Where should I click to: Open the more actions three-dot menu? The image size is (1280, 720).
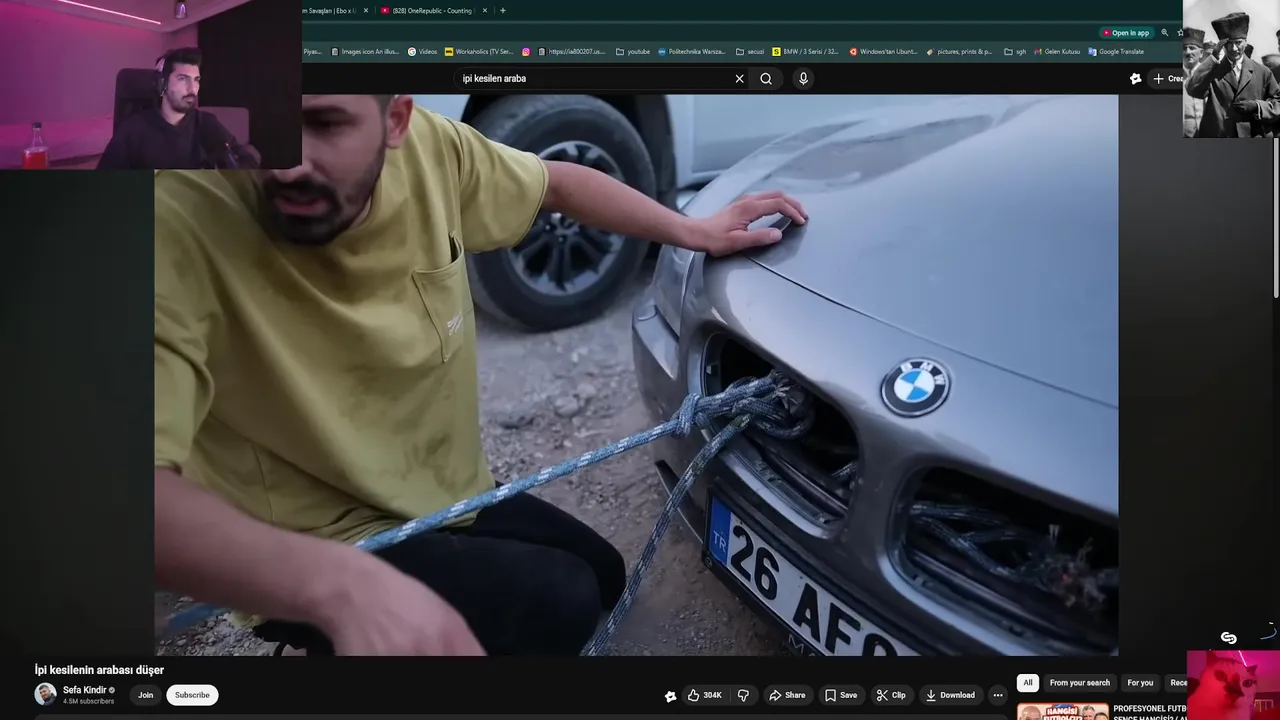(997, 695)
